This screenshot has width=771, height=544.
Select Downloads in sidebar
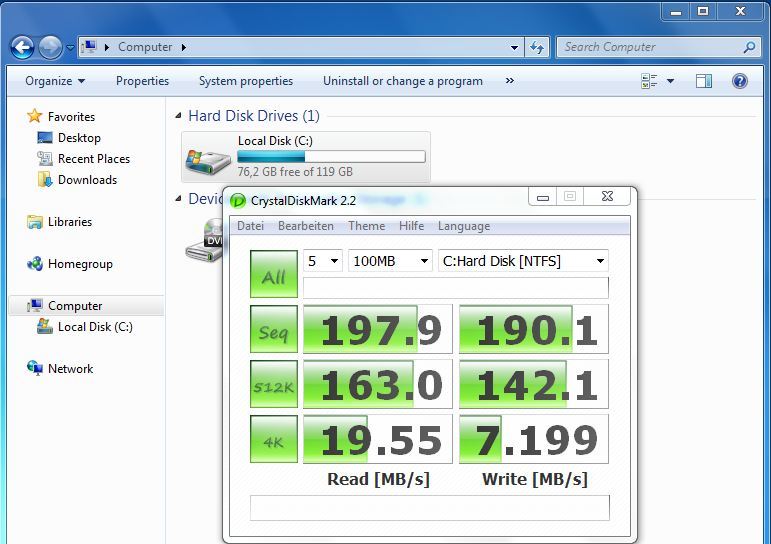pos(88,180)
